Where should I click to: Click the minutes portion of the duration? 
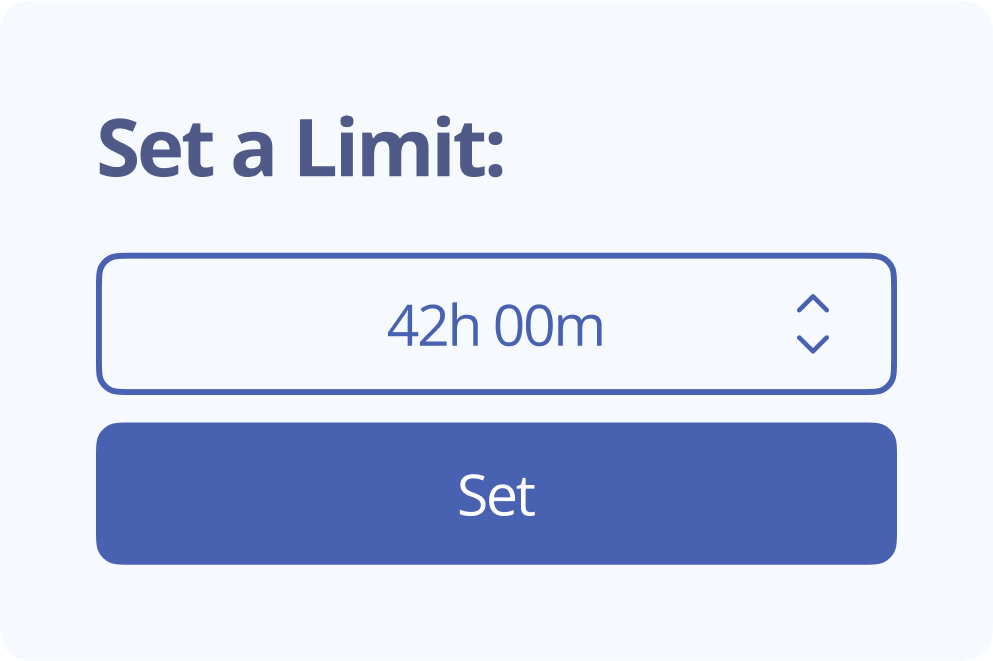coord(549,326)
